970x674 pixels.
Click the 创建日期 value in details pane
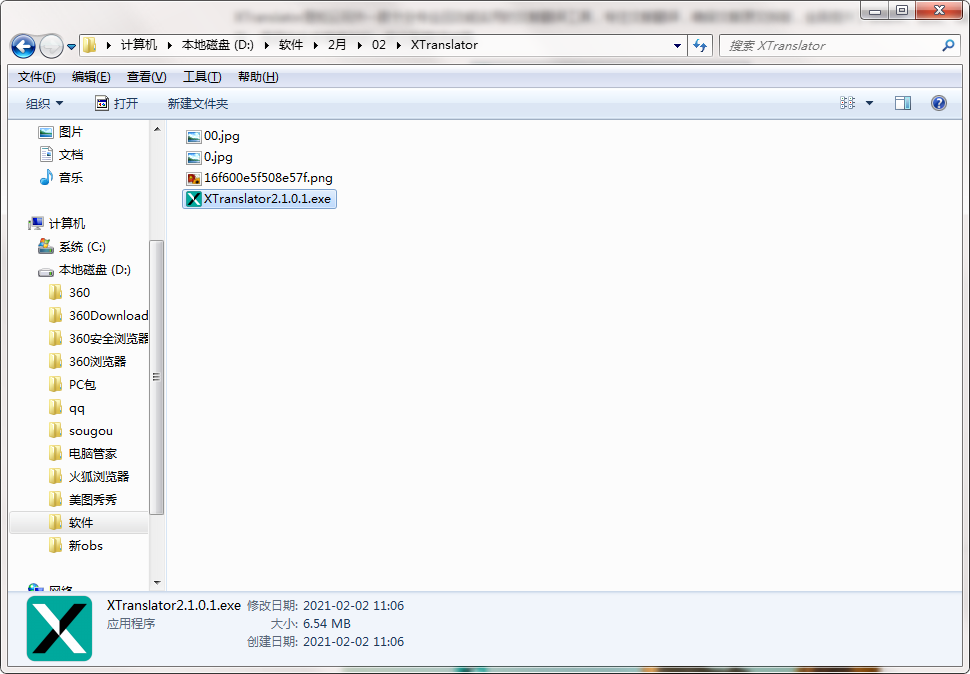[x=353, y=641]
